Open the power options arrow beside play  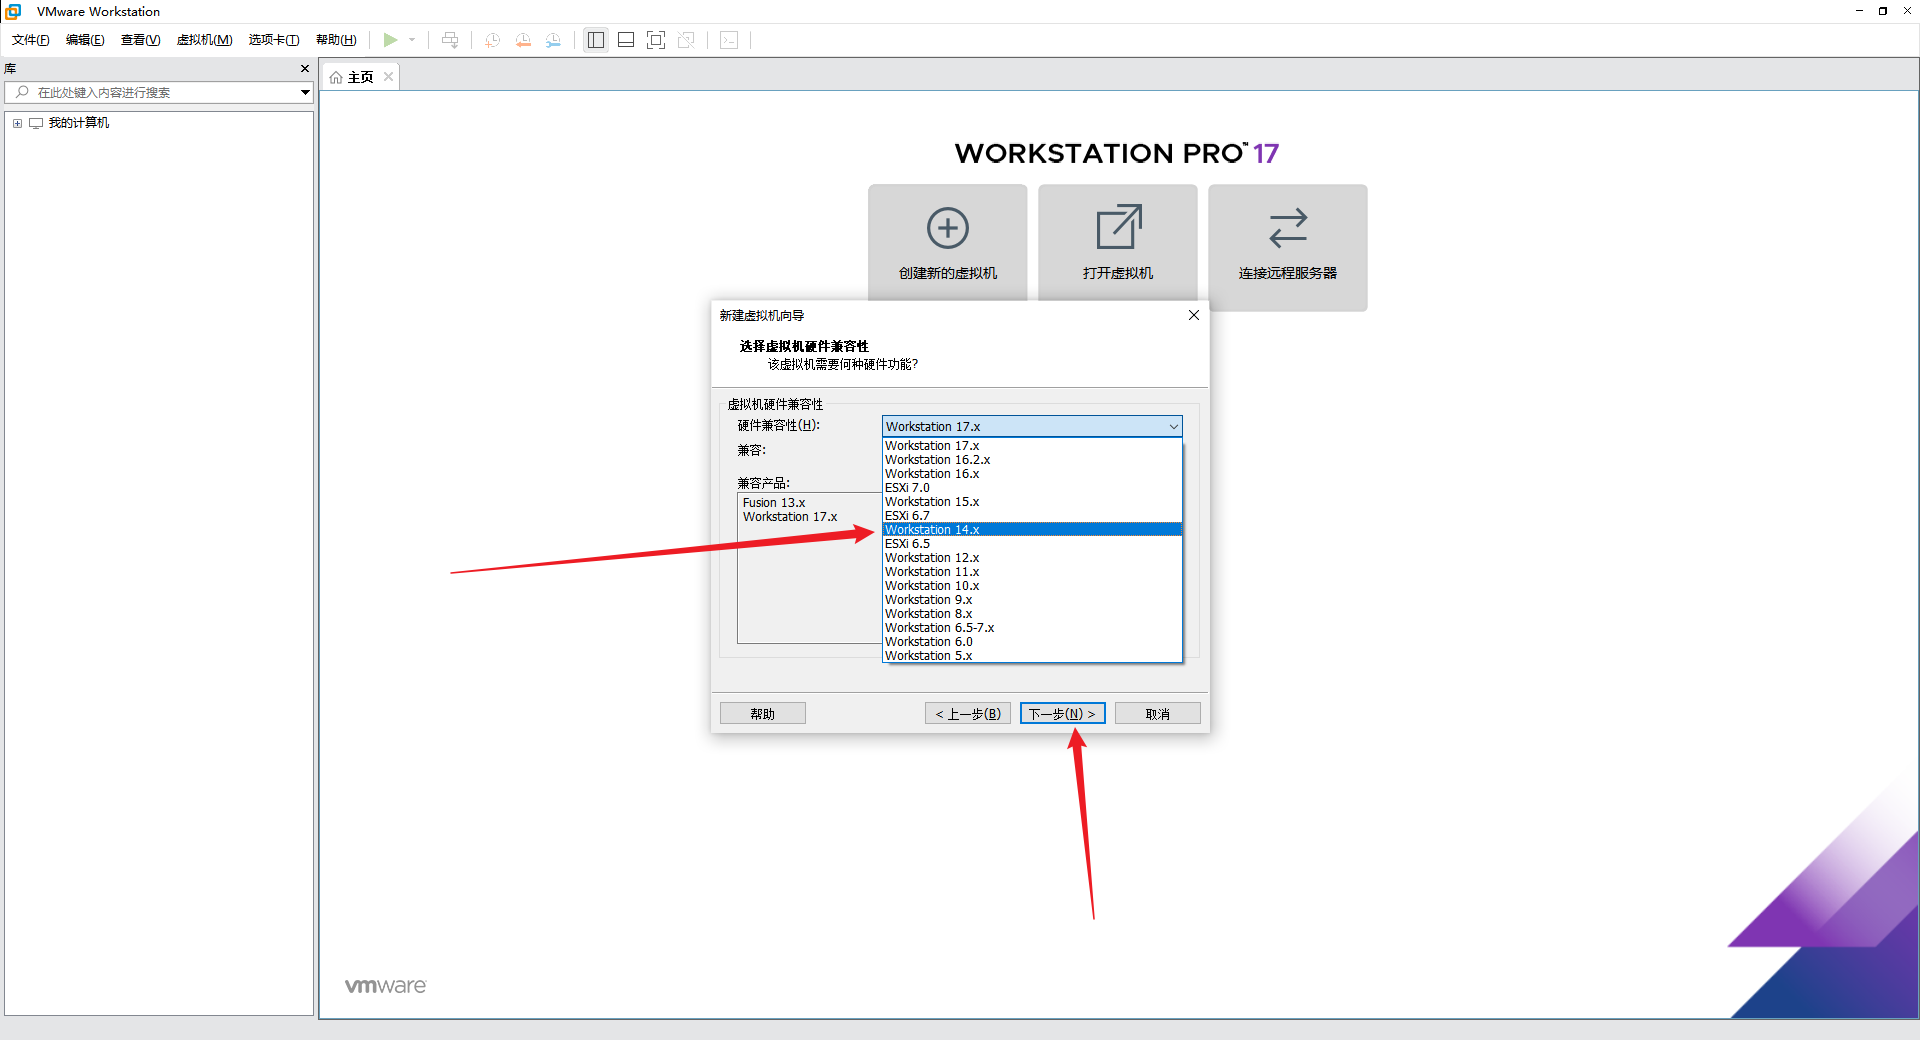coord(412,40)
